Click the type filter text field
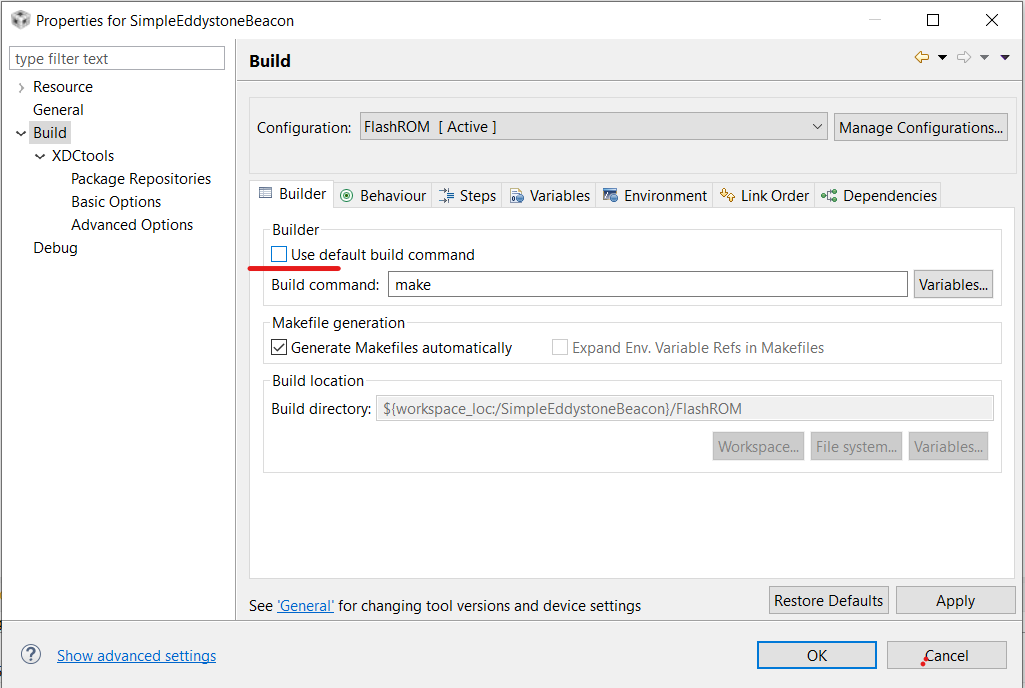Screen dimensions: 1025x688 coord(117,58)
